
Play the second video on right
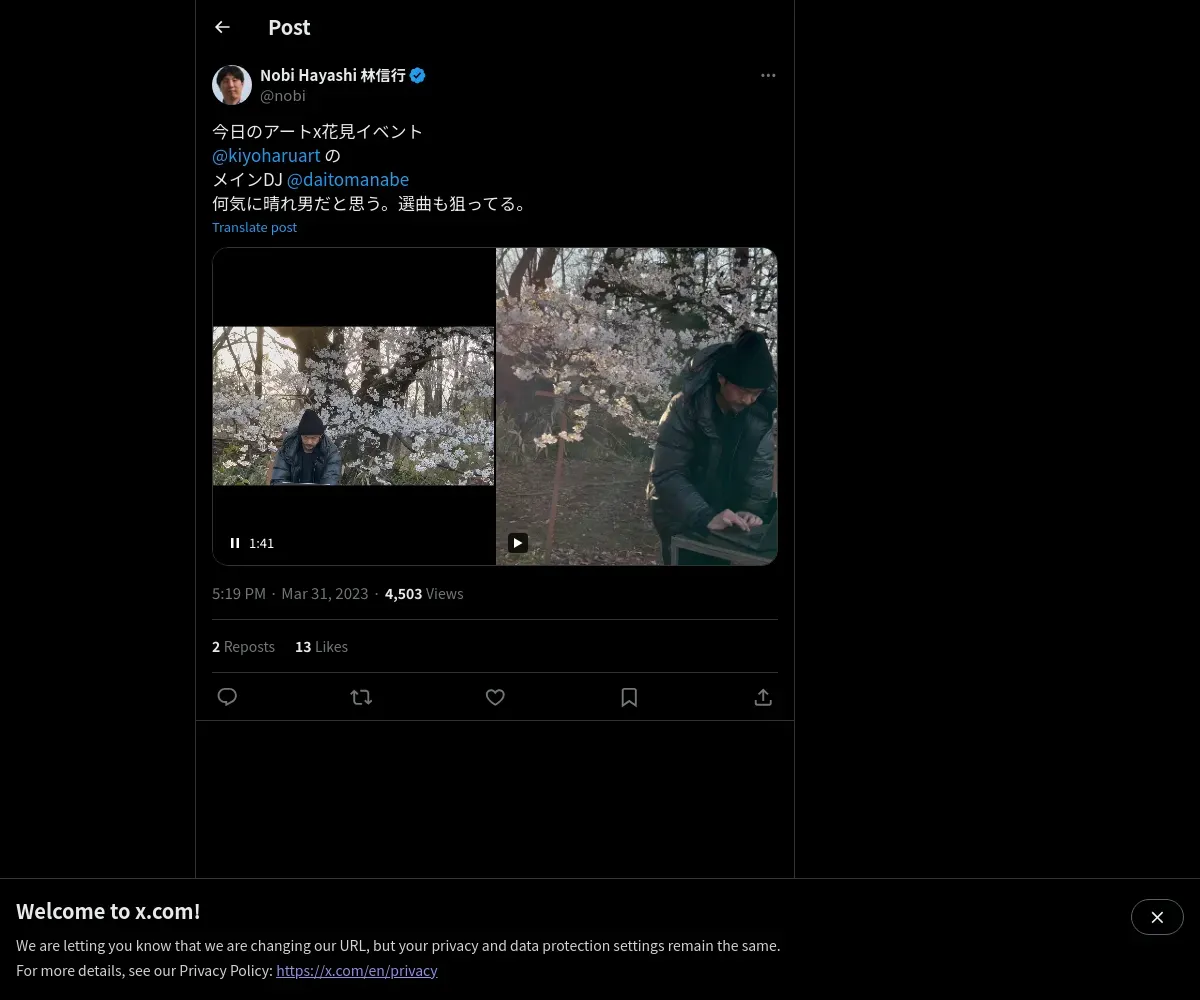tap(518, 543)
